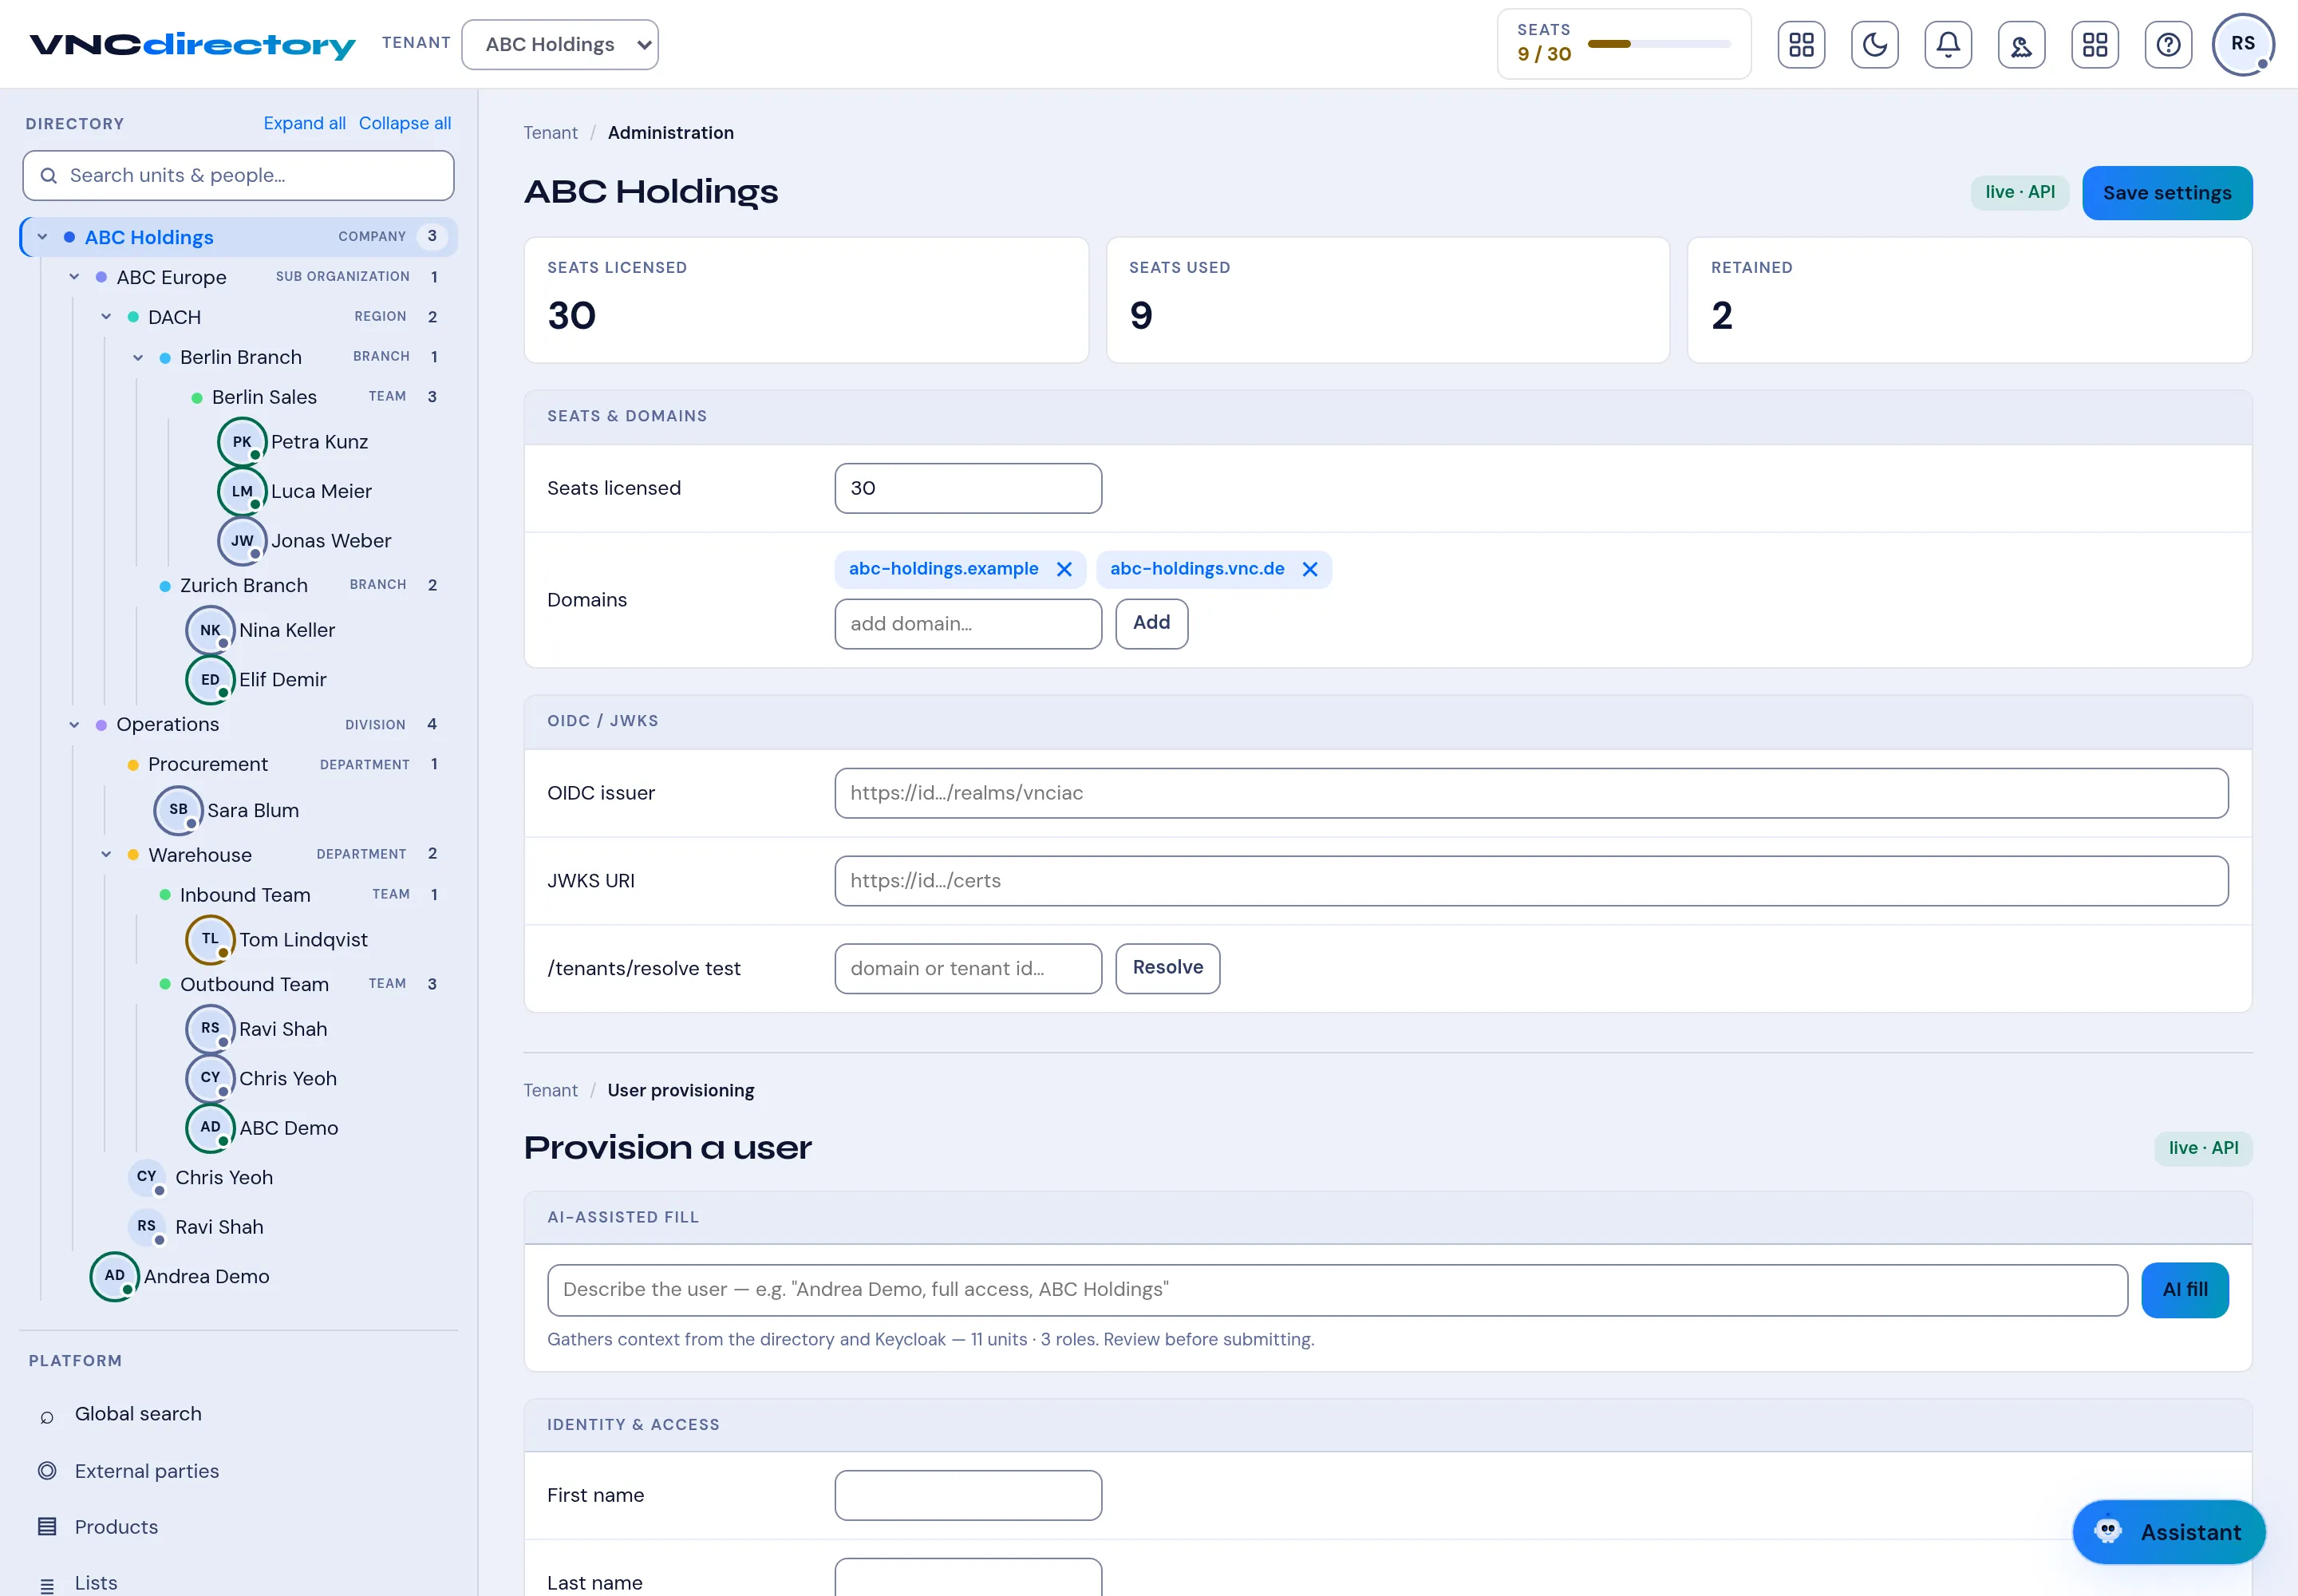Focus the Search units & people field
This screenshot has width=2298, height=1596.
tap(238, 176)
